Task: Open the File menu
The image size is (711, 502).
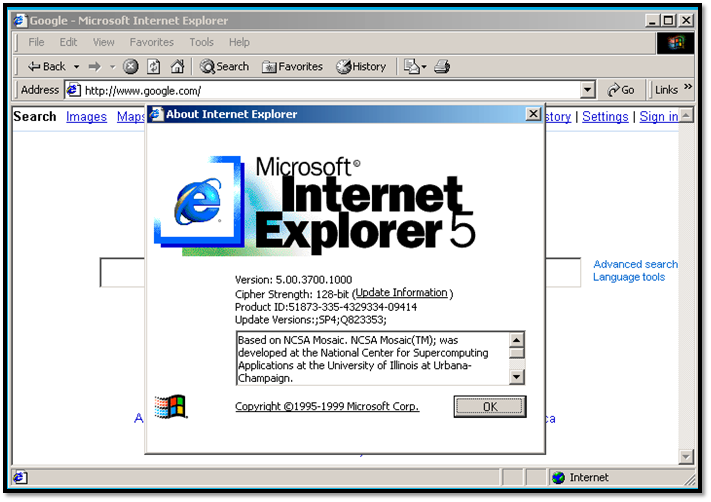Action: coord(36,42)
